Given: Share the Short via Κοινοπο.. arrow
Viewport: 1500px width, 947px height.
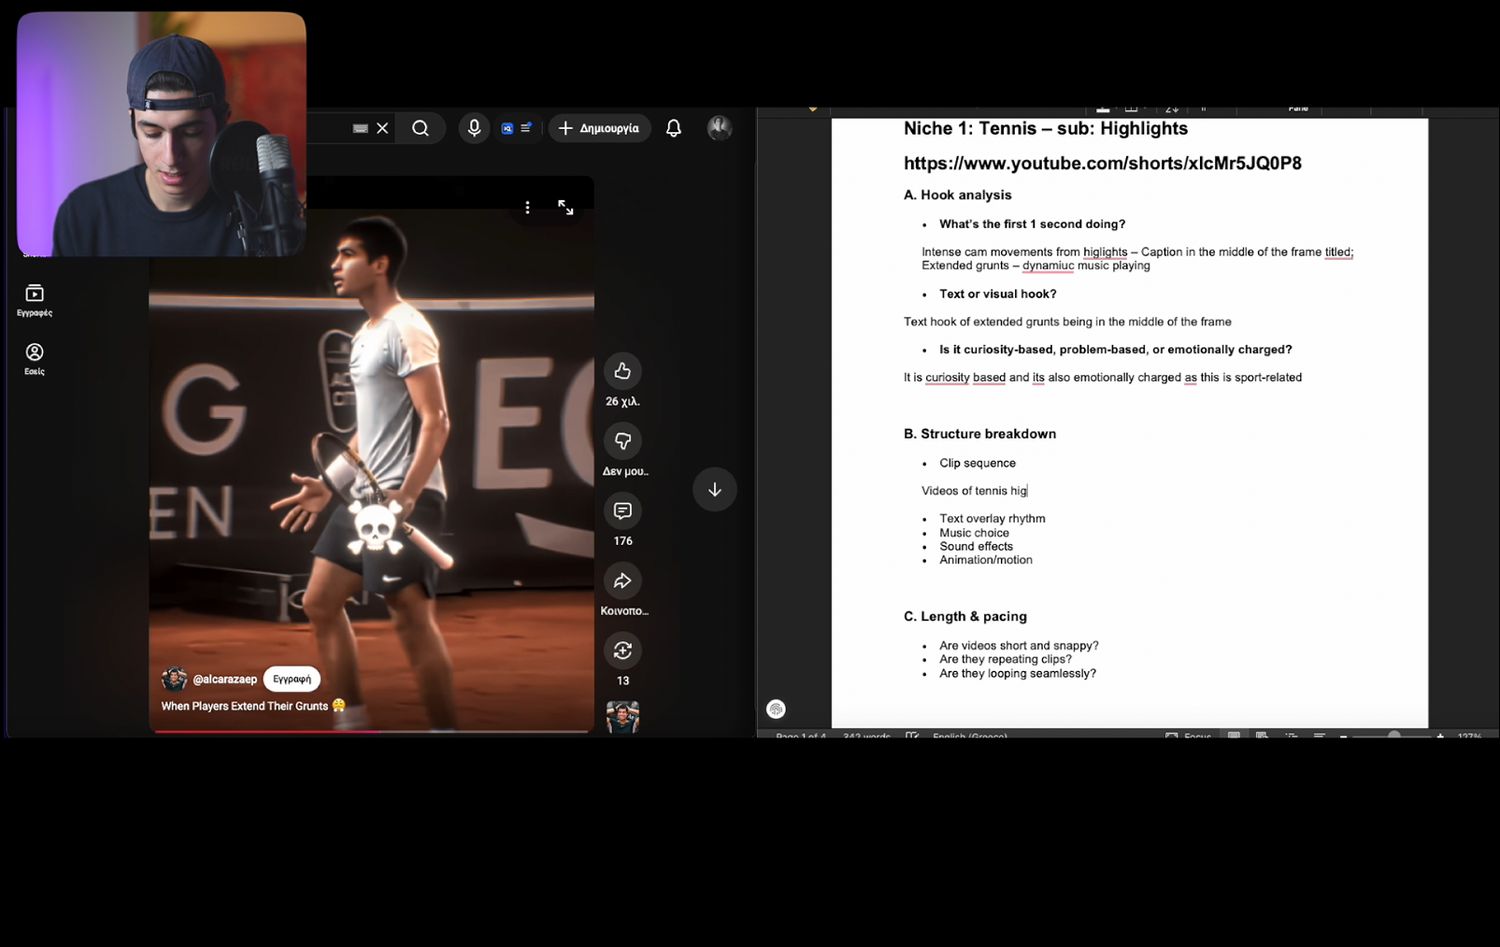Looking at the screenshot, I should pos(622,581).
